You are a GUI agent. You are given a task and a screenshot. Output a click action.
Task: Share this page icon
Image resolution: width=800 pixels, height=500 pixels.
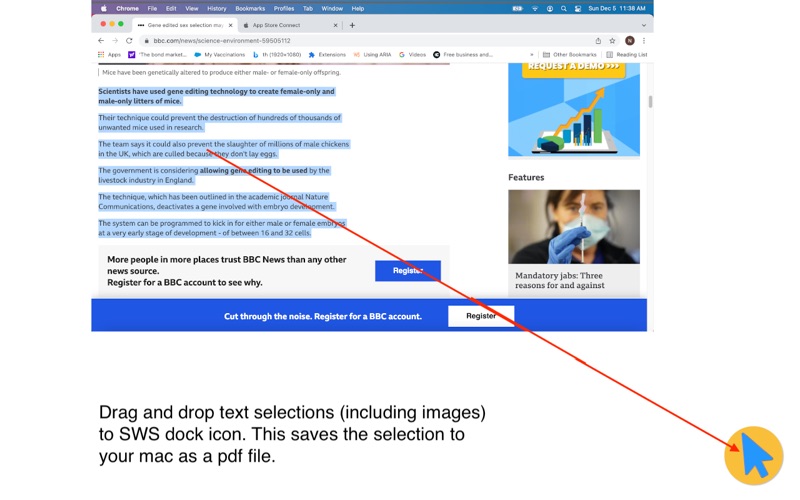pos(598,40)
